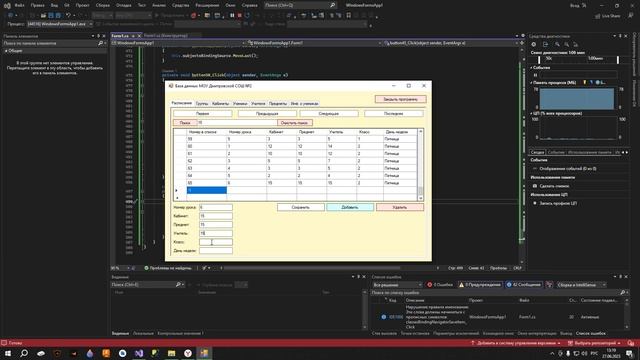640x360 pixels.
Task: Open the Debug menu
Action: coord(123,5)
